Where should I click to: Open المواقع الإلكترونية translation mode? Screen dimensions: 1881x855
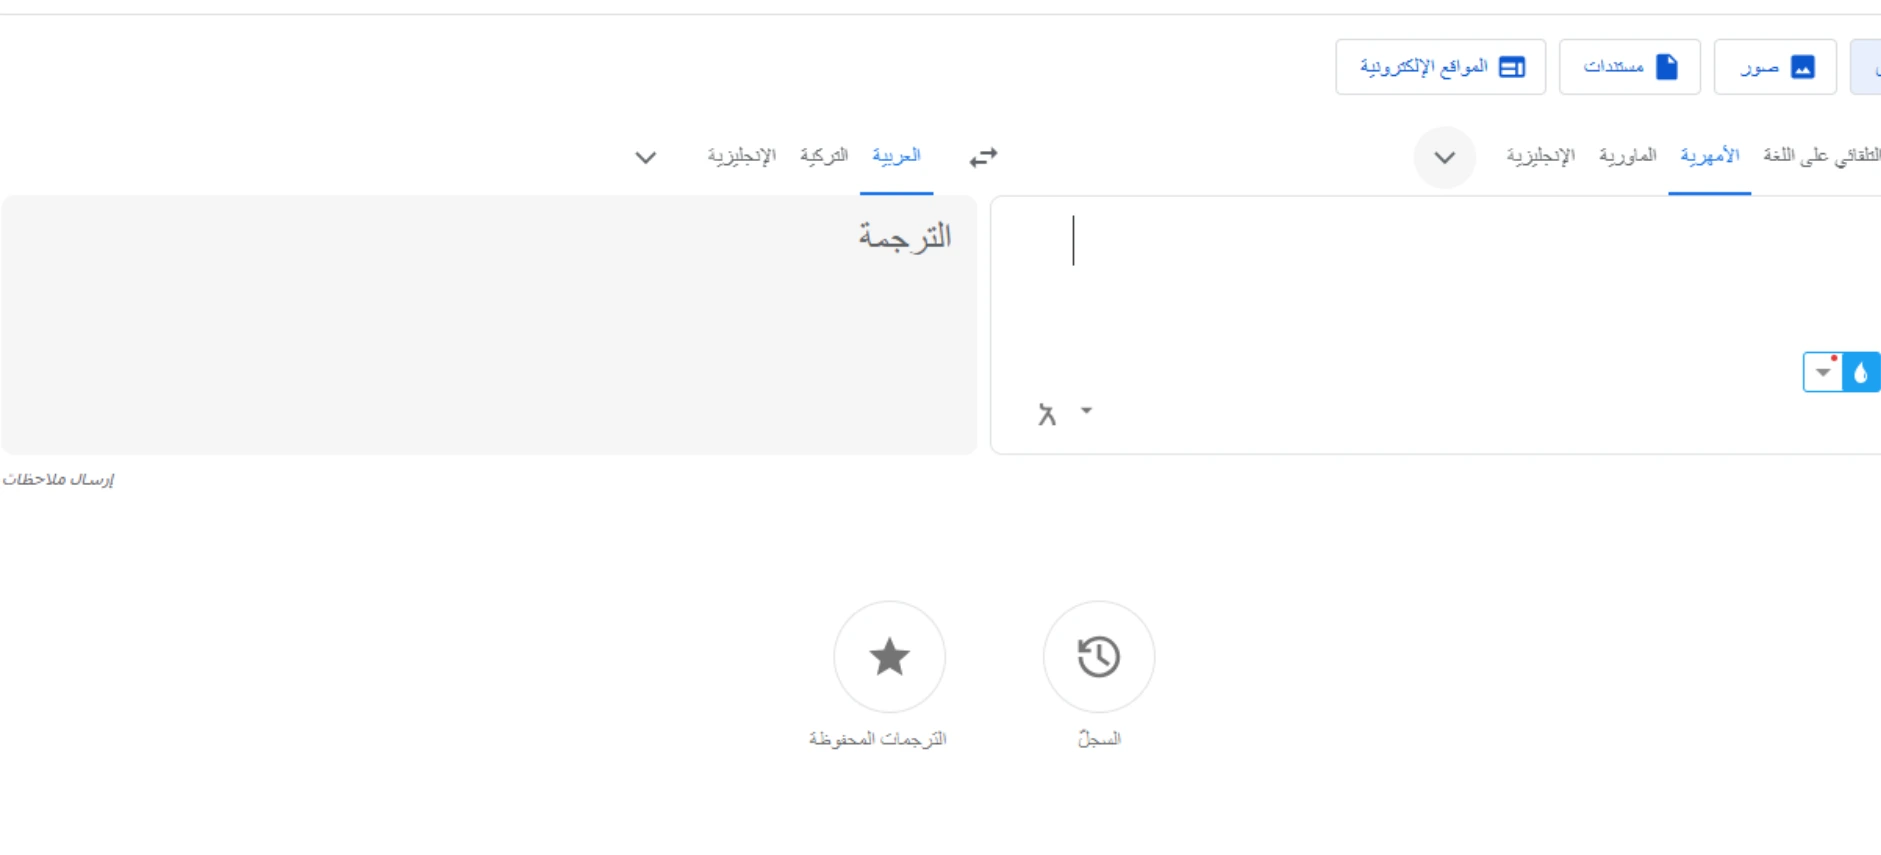click(x=1442, y=66)
